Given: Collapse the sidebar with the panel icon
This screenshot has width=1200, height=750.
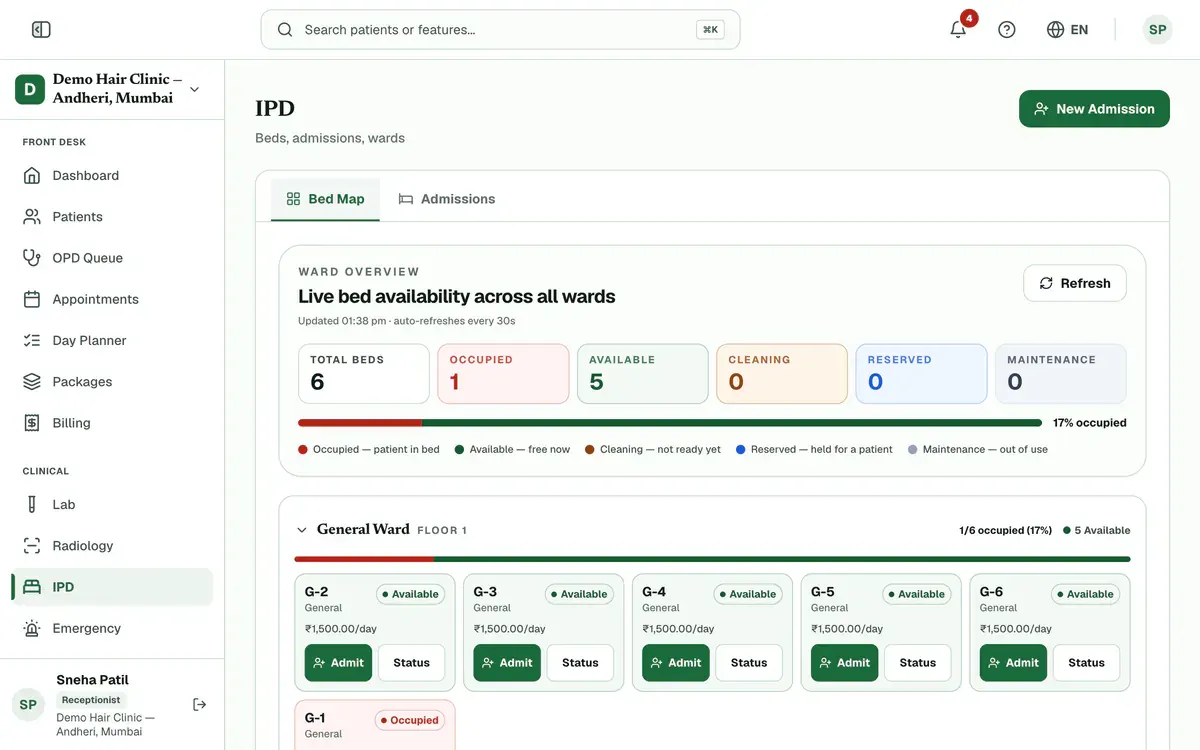Looking at the screenshot, I should pos(41,30).
